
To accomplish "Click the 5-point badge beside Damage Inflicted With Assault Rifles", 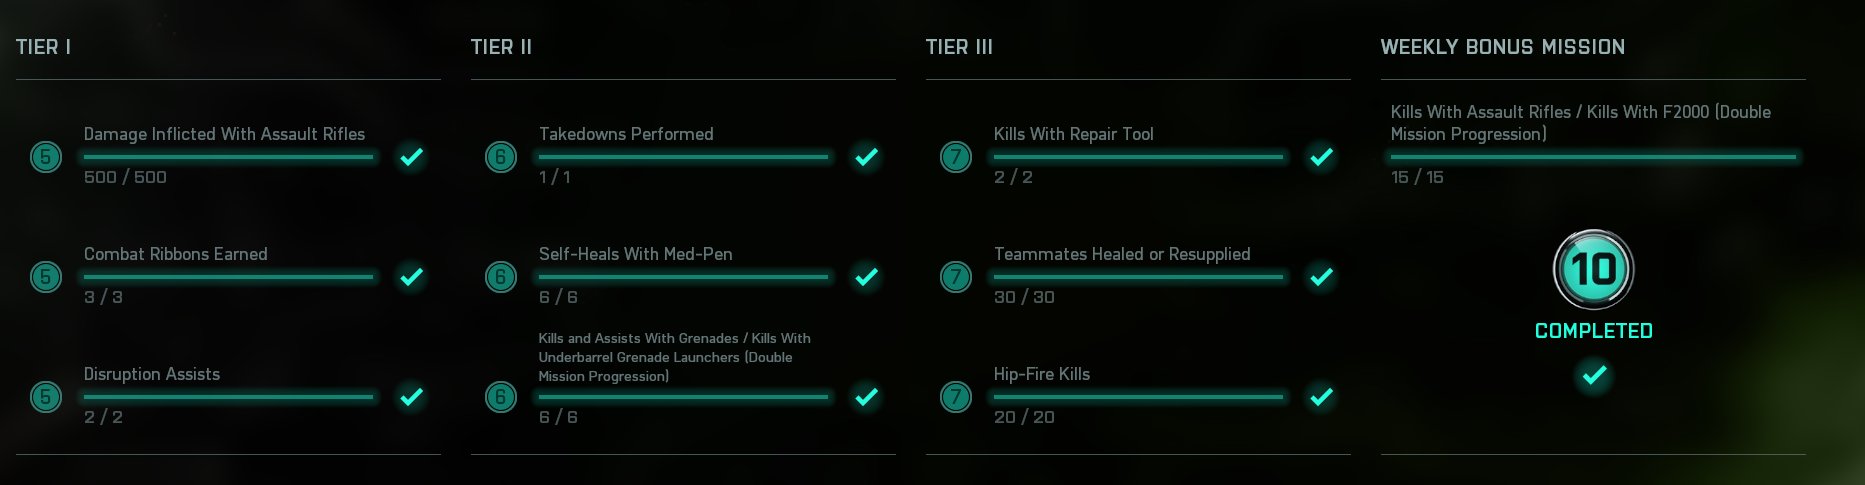I will click(46, 157).
